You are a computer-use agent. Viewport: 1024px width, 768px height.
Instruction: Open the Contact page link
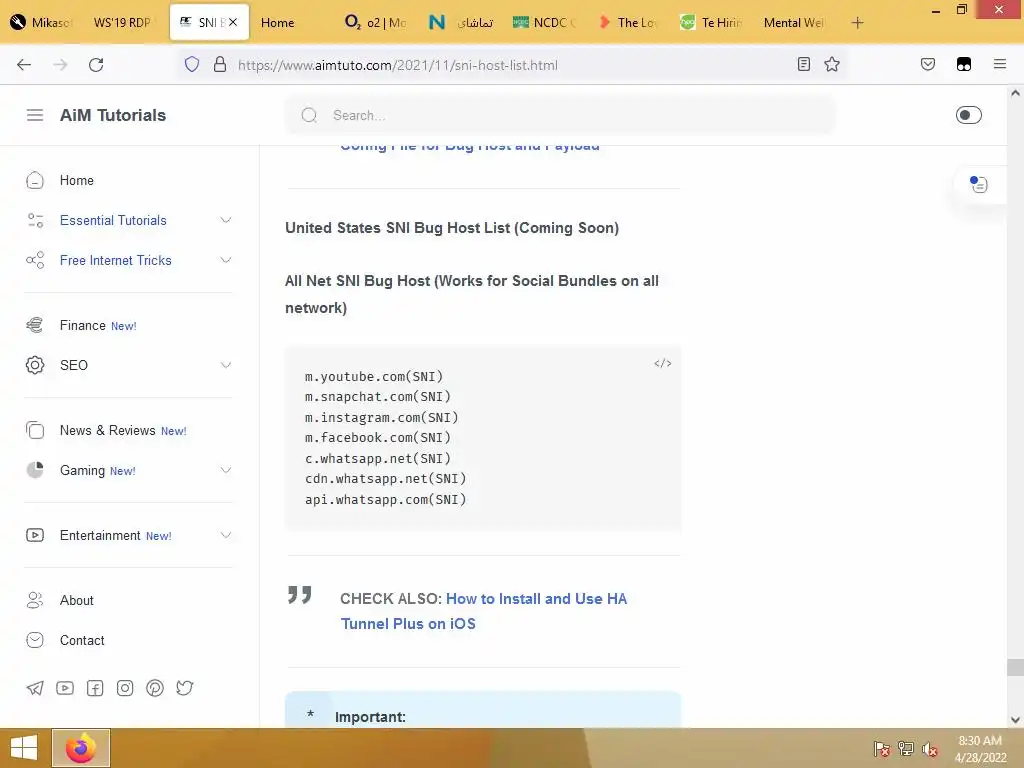click(82, 640)
